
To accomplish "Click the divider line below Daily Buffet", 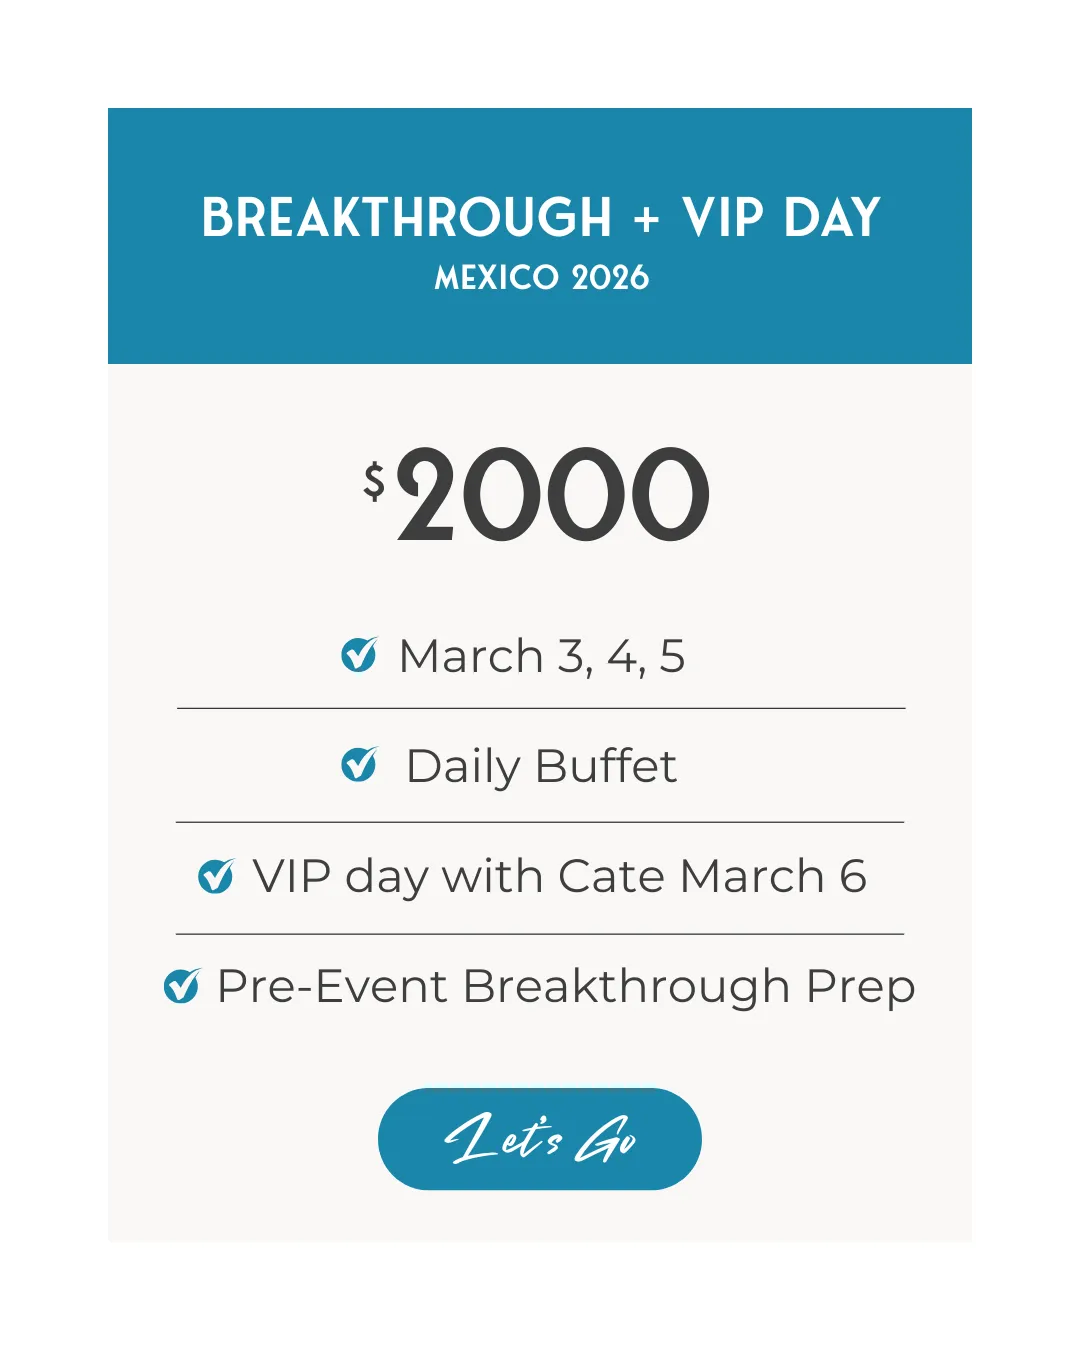I will click(x=540, y=822).
